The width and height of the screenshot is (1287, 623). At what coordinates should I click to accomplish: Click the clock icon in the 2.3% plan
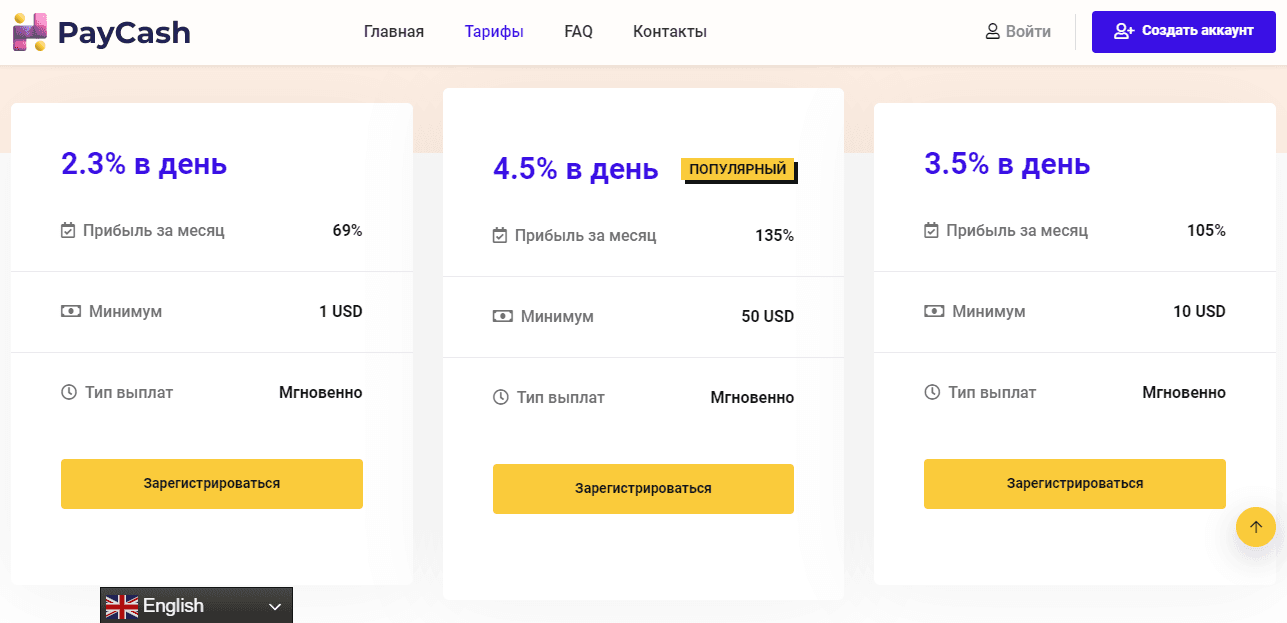click(68, 393)
